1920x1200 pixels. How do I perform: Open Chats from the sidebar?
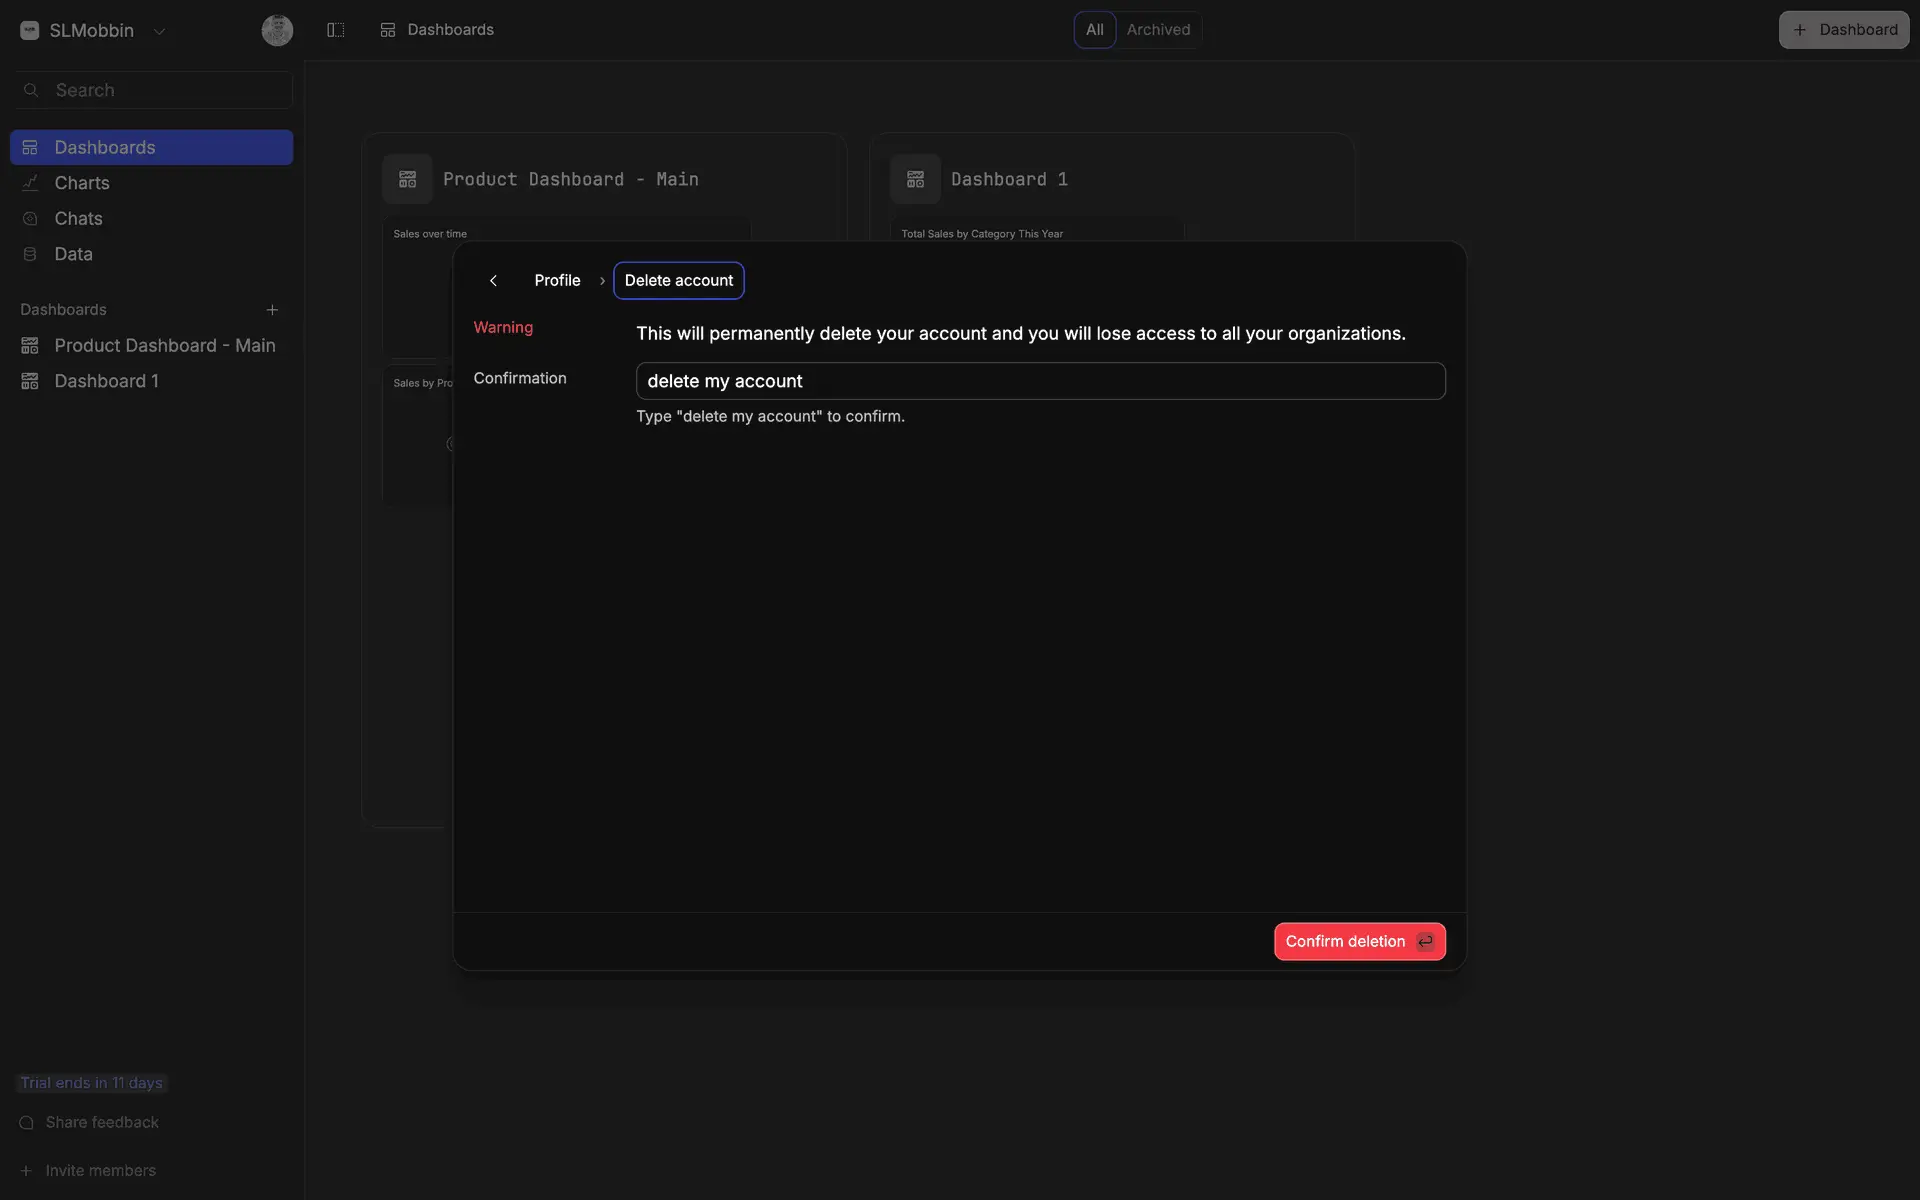[x=78, y=219]
